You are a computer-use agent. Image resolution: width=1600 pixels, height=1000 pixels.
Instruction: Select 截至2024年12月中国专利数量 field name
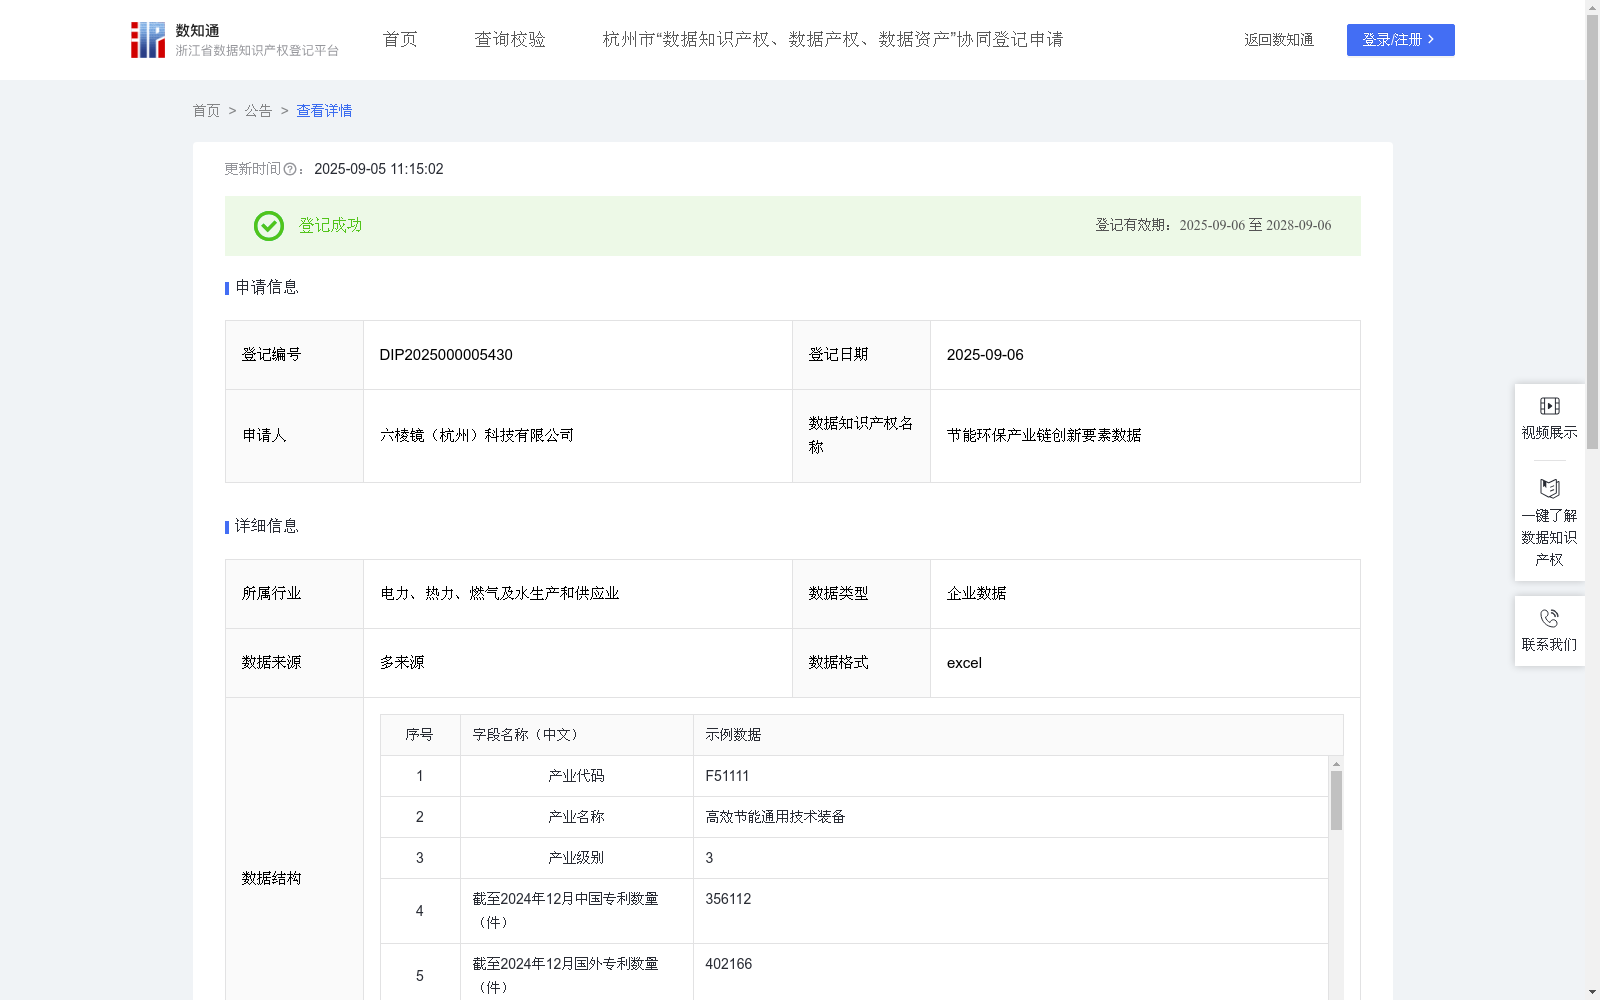point(565,911)
